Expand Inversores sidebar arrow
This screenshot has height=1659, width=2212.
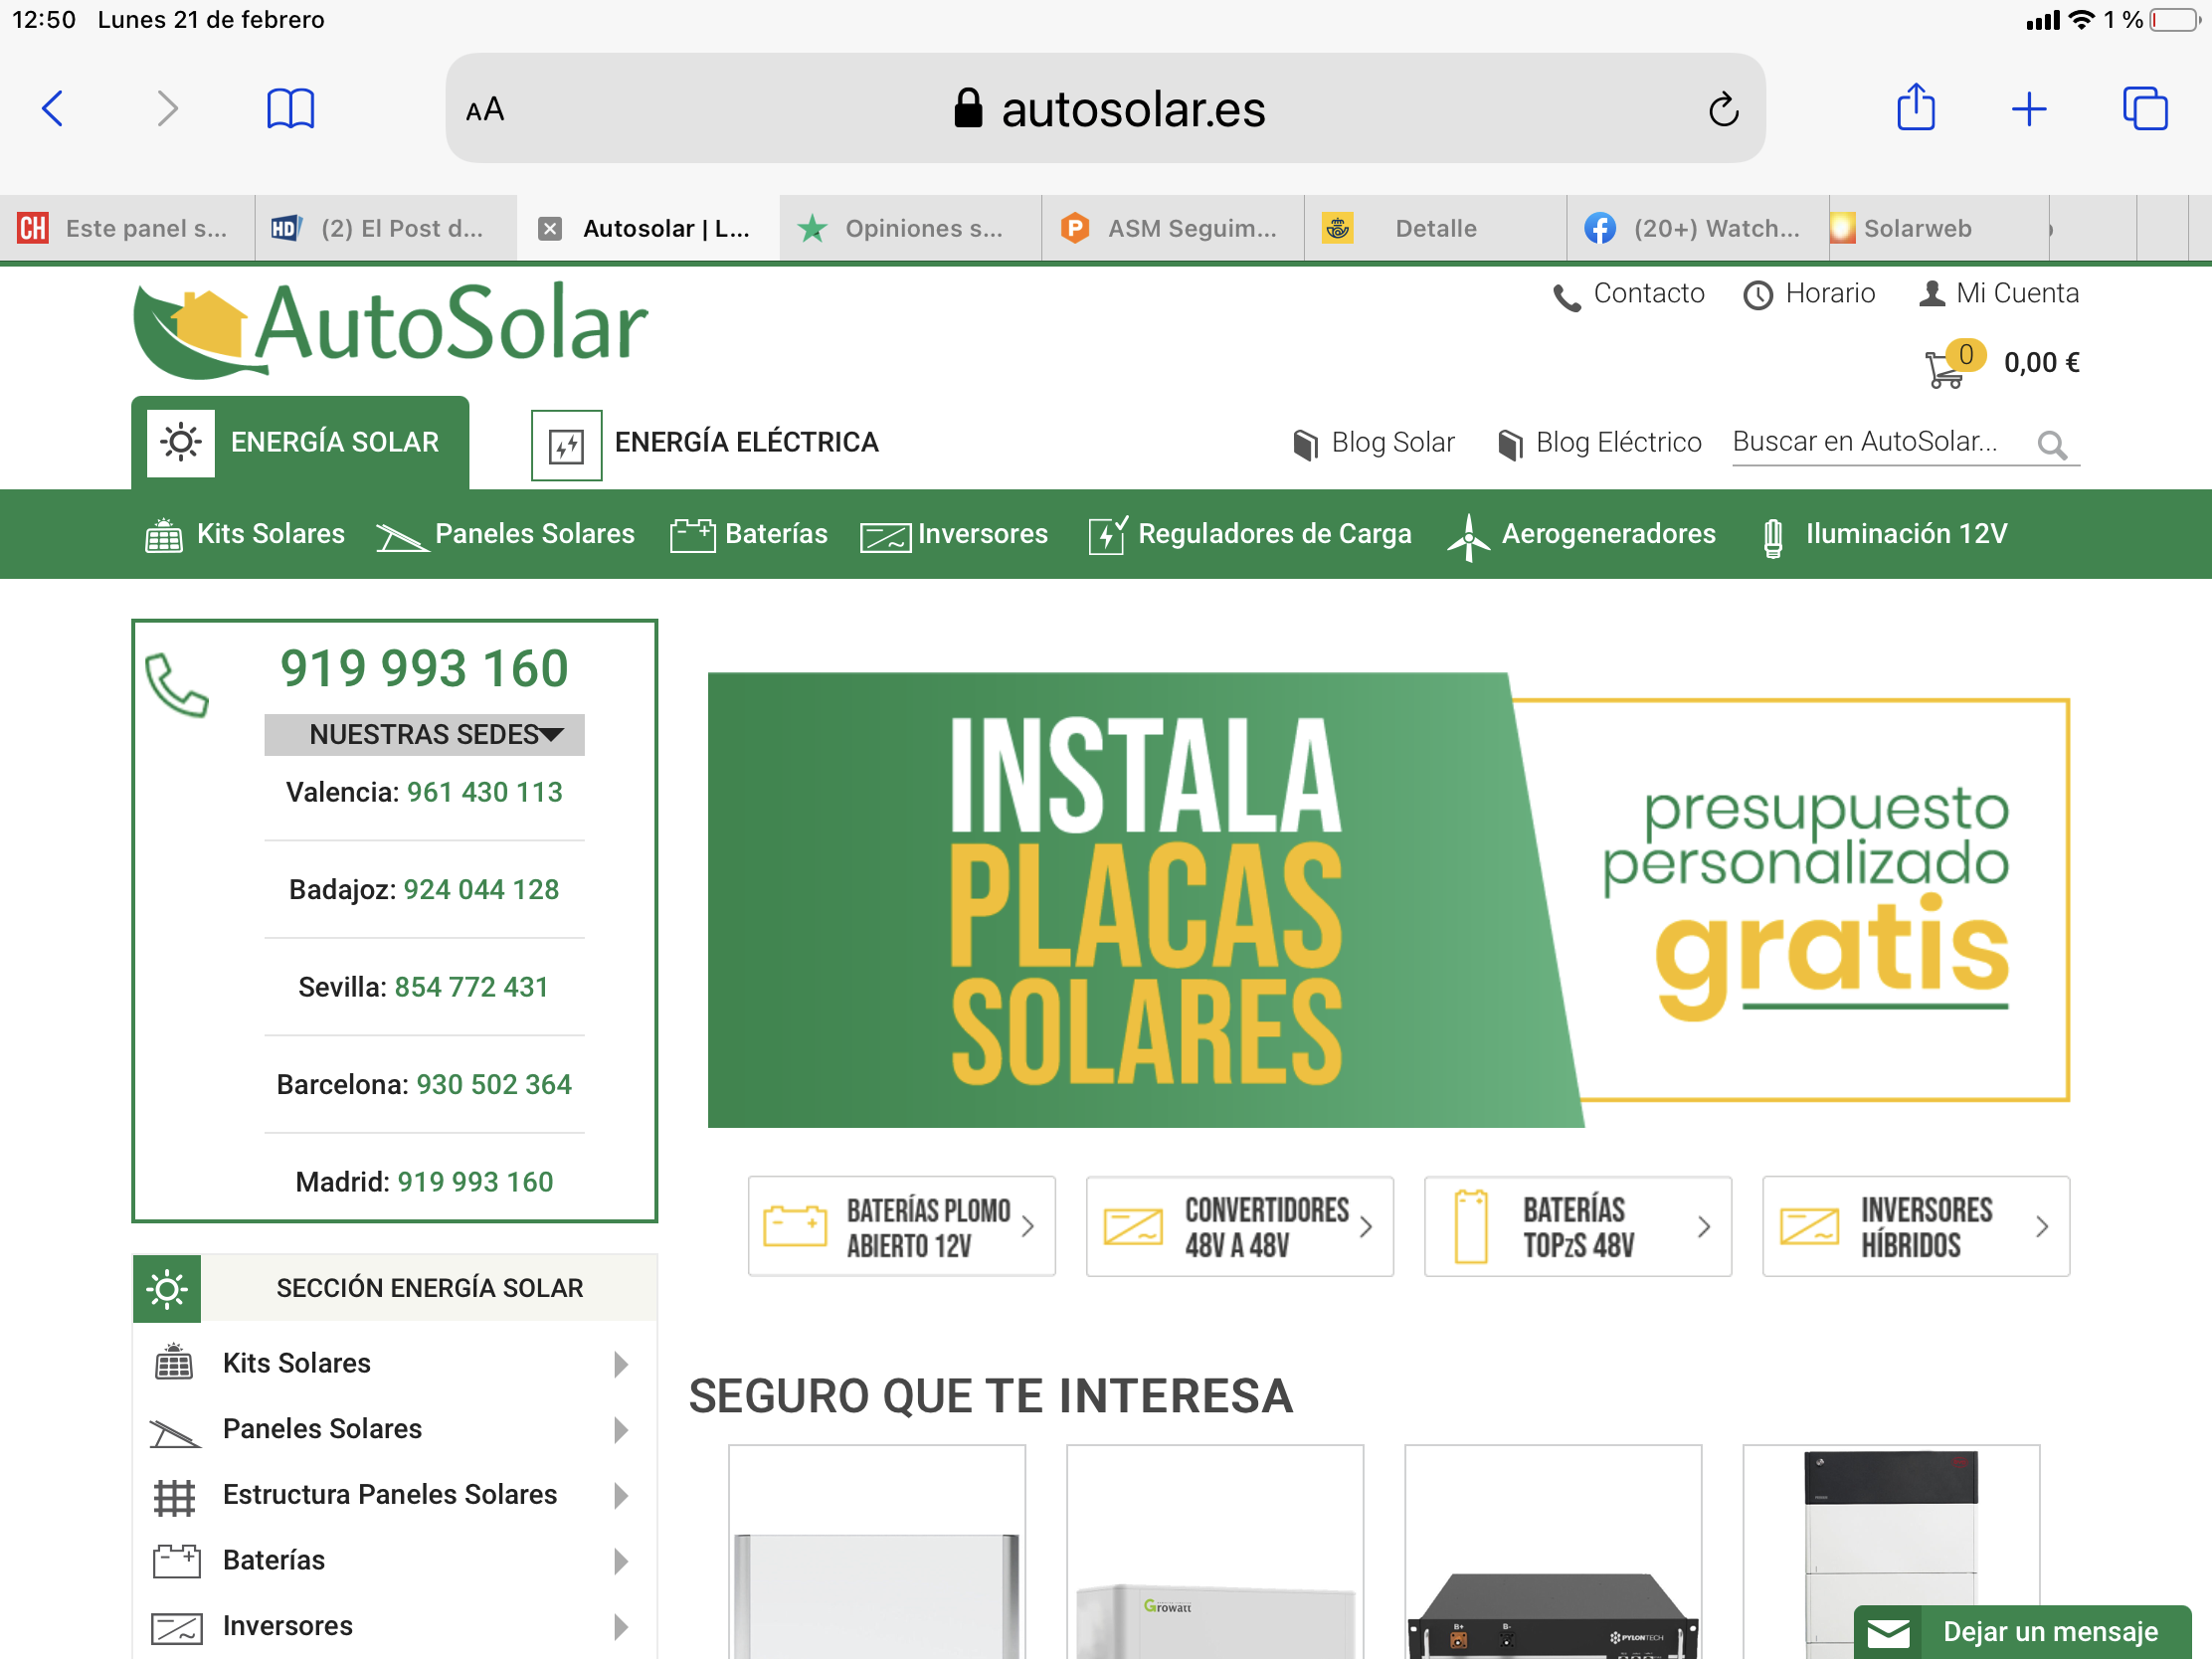pyautogui.click(x=621, y=1627)
